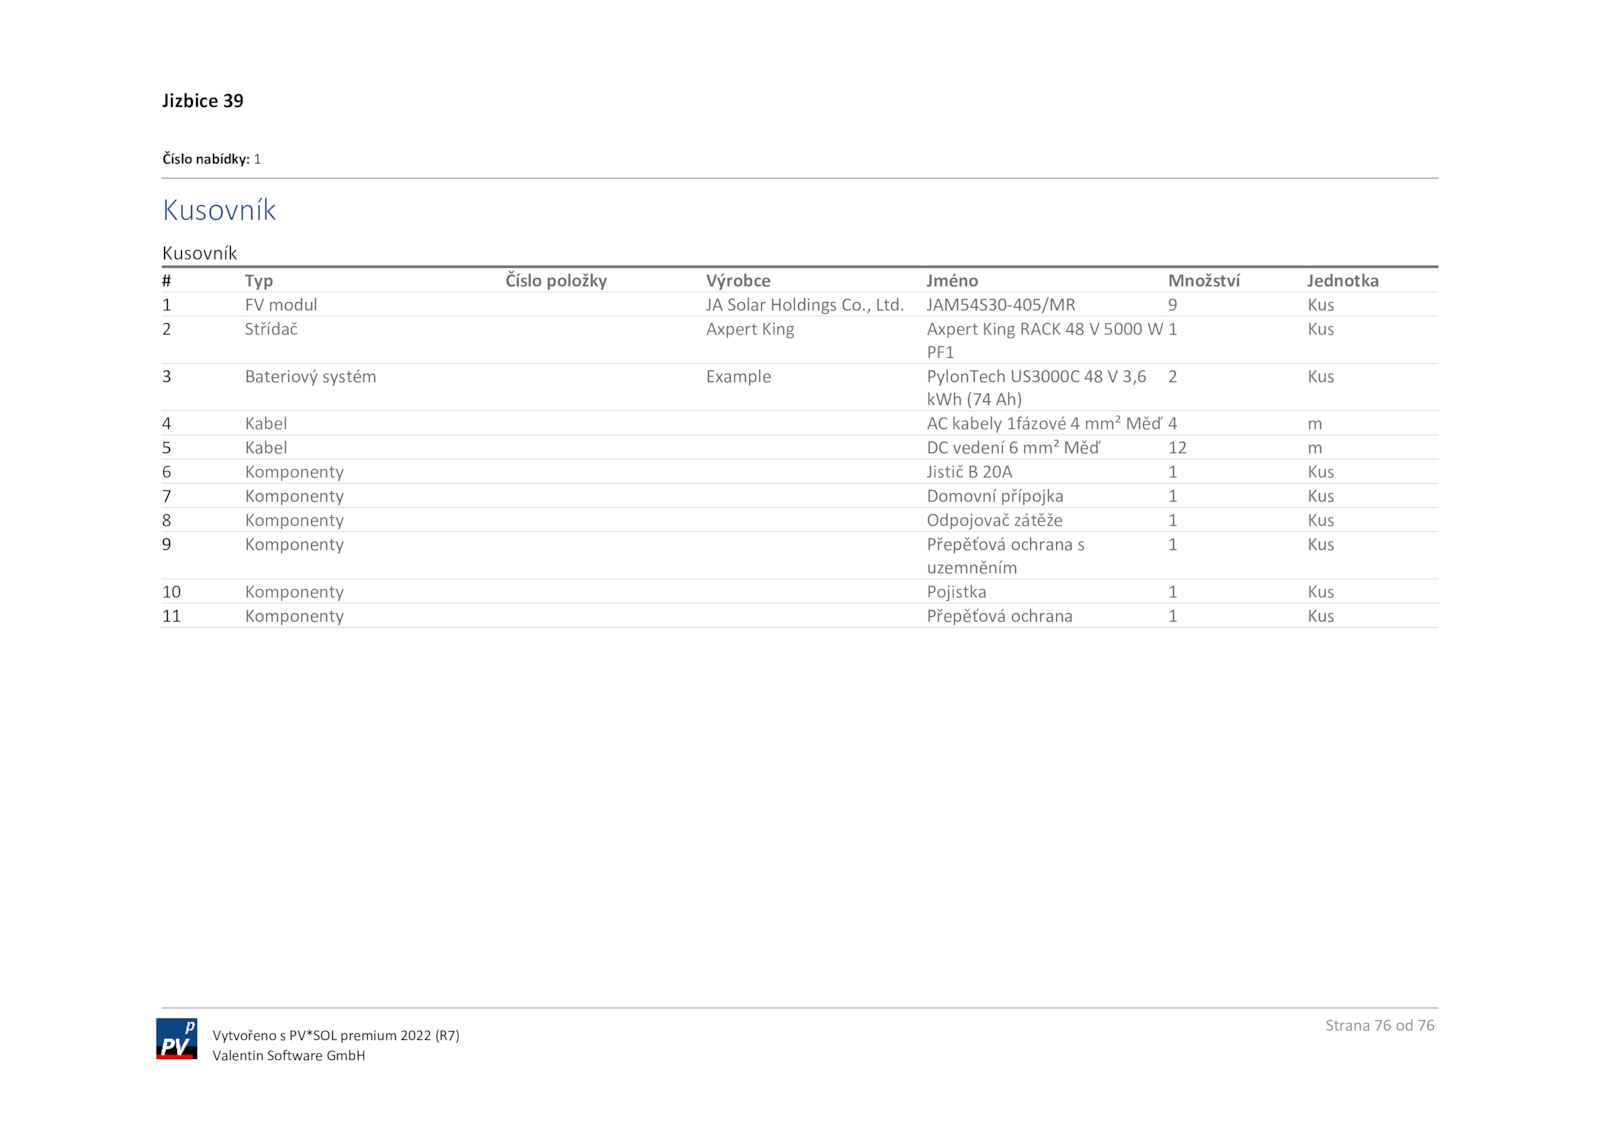Click JA Solar Holdings manufacturer cell
This screenshot has width=1600, height=1132.
tap(804, 305)
